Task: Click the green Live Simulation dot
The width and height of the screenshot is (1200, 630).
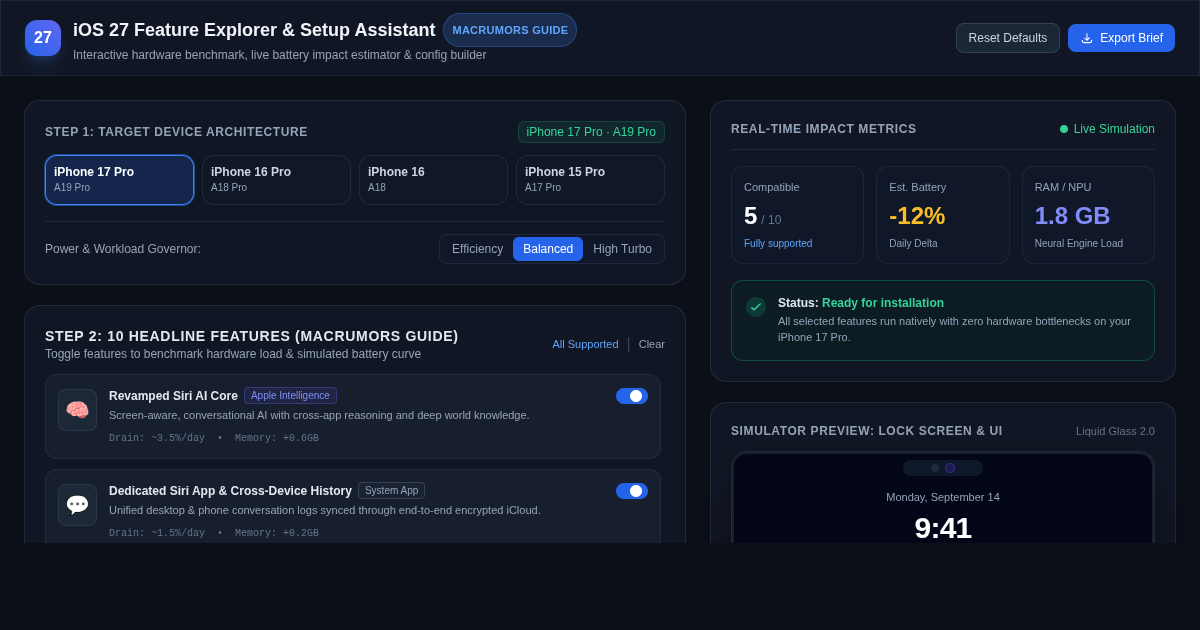Action: pos(1064,129)
